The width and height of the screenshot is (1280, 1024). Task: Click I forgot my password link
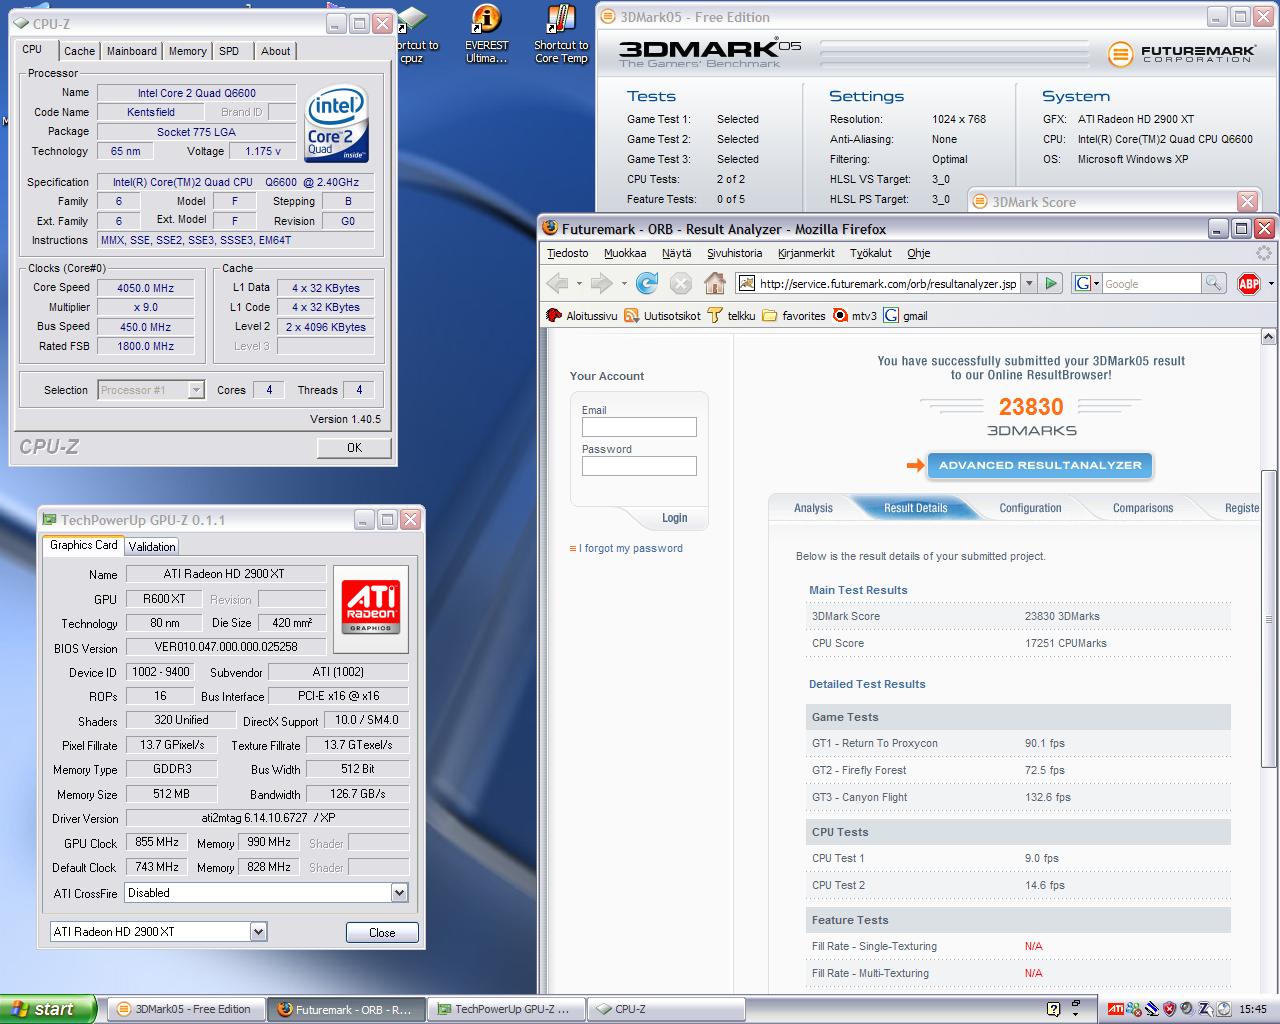point(630,548)
